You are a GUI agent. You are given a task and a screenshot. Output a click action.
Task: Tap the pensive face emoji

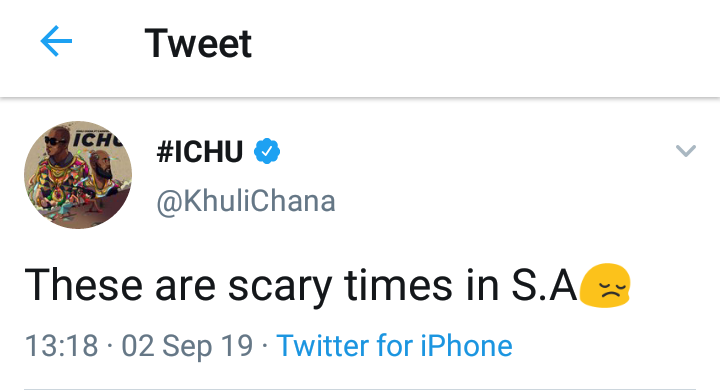(605, 285)
